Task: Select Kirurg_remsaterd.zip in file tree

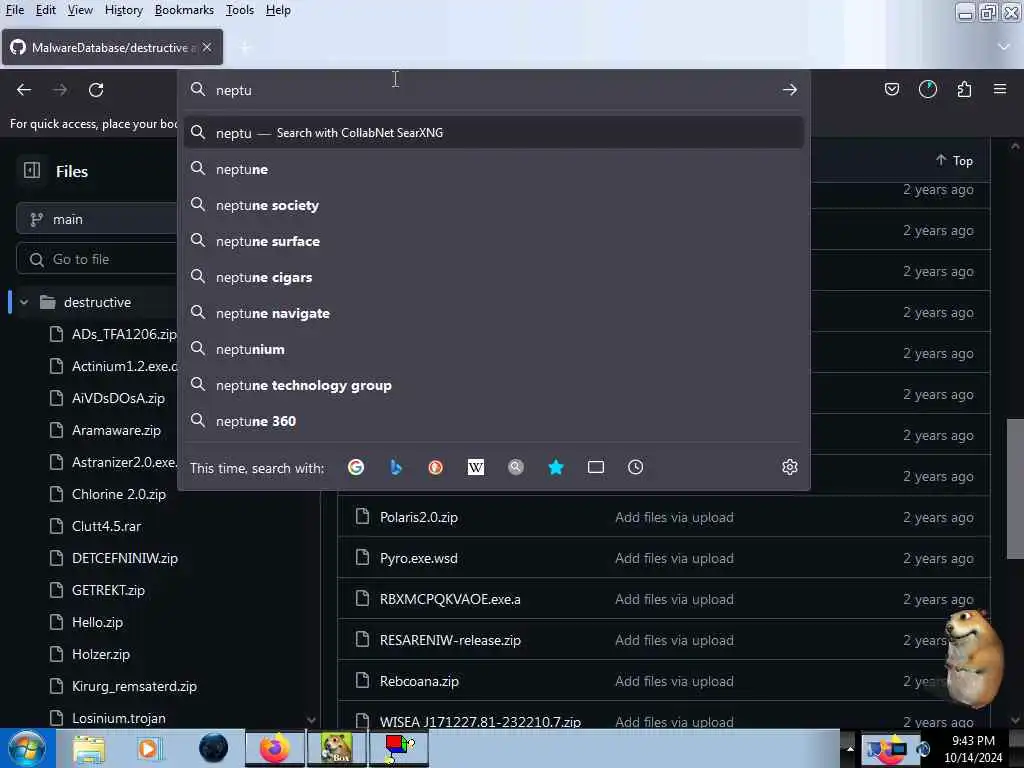Action: [134, 686]
